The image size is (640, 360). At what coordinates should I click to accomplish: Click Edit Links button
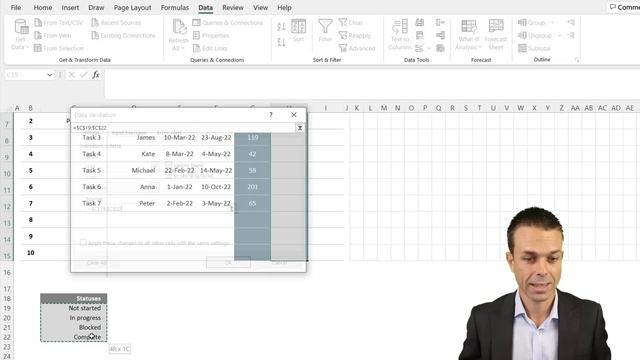pos(210,48)
